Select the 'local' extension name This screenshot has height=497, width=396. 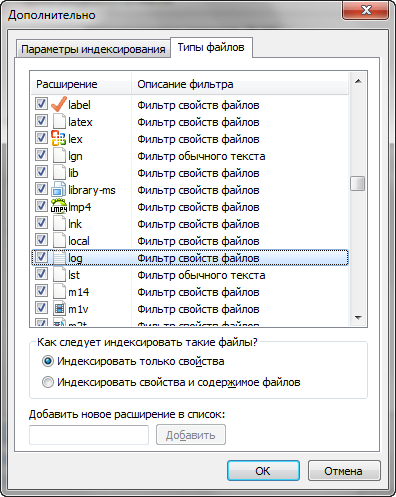(79, 241)
